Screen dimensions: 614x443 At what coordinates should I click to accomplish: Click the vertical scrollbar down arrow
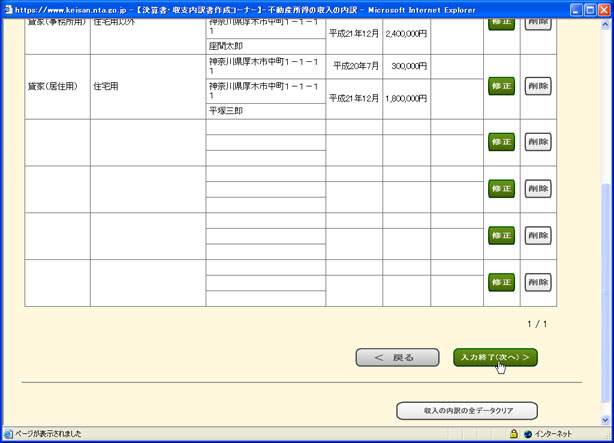[605, 418]
